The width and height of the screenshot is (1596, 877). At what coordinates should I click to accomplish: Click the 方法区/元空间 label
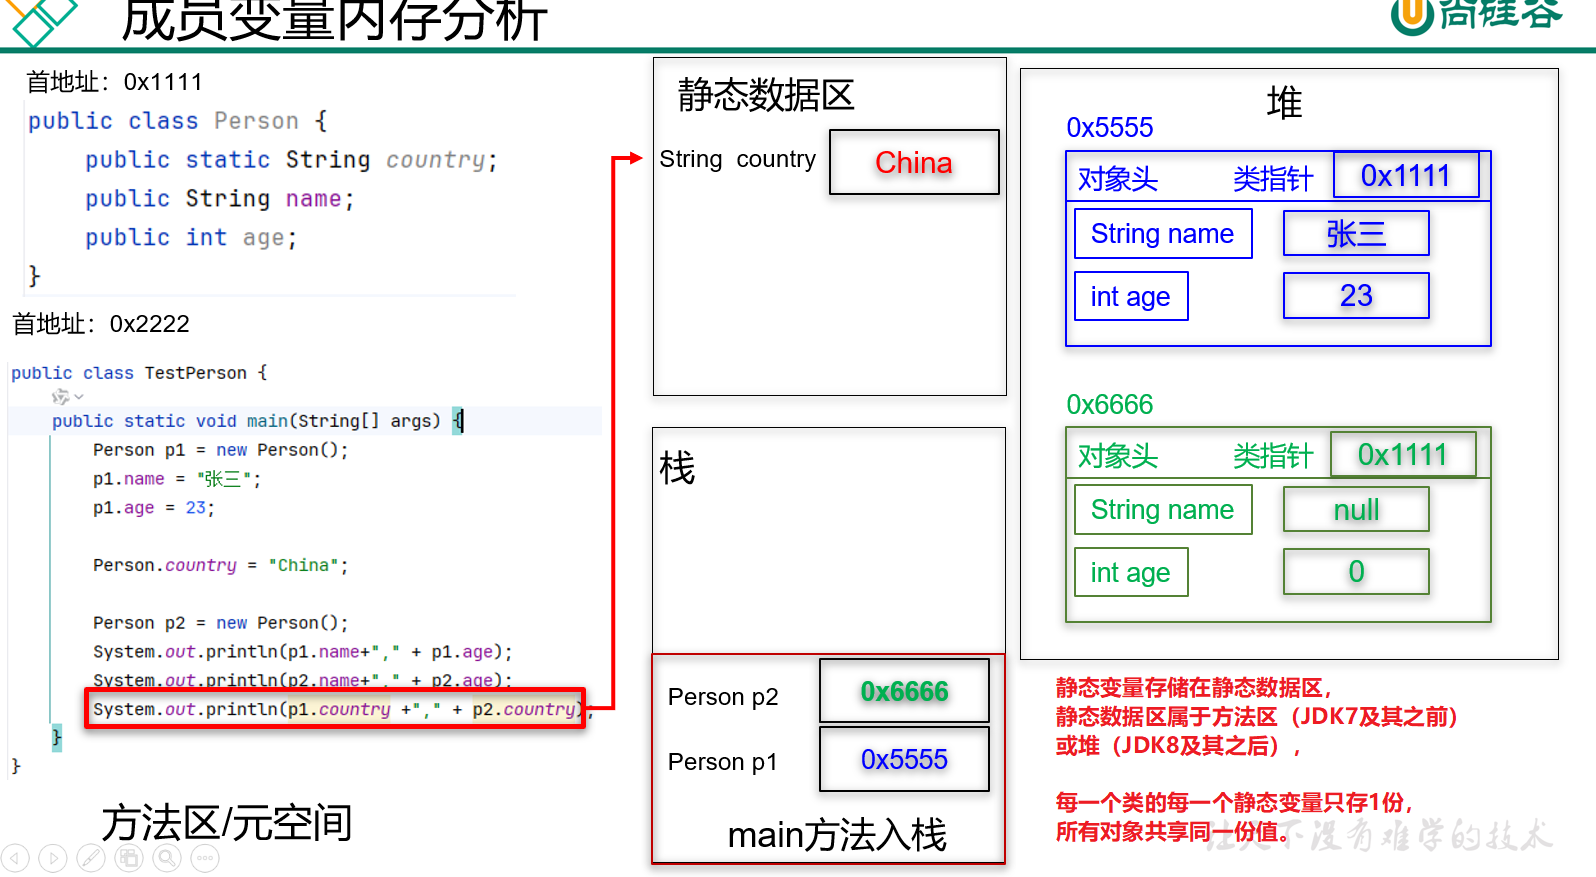[x=227, y=823]
